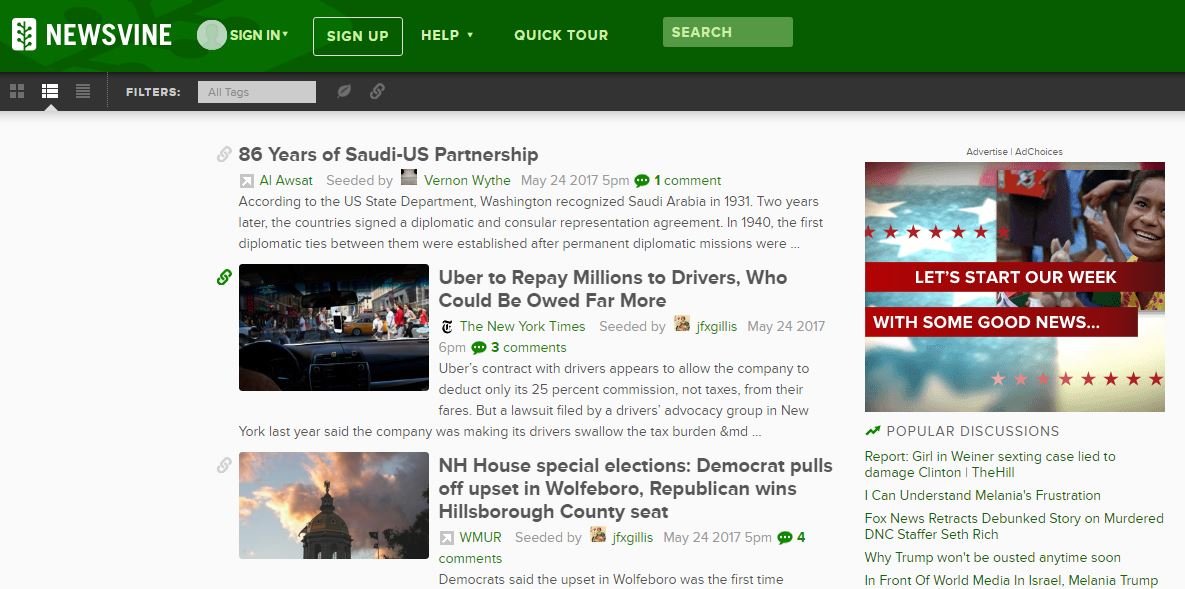The image size is (1185, 589).
Task: Click the AdChoices link
Action: coord(1038,152)
